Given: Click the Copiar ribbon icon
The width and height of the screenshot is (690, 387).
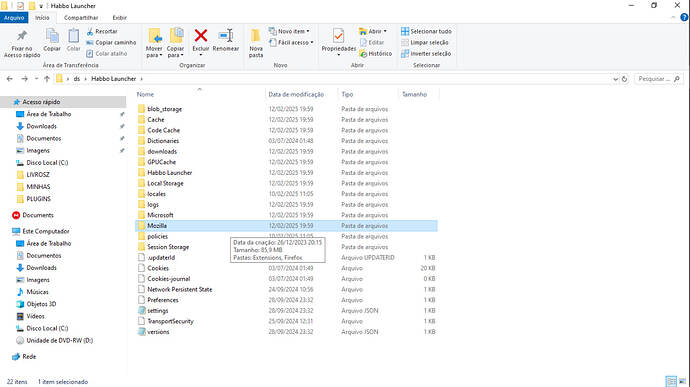Looking at the screenshot, I should pos(52,41).
